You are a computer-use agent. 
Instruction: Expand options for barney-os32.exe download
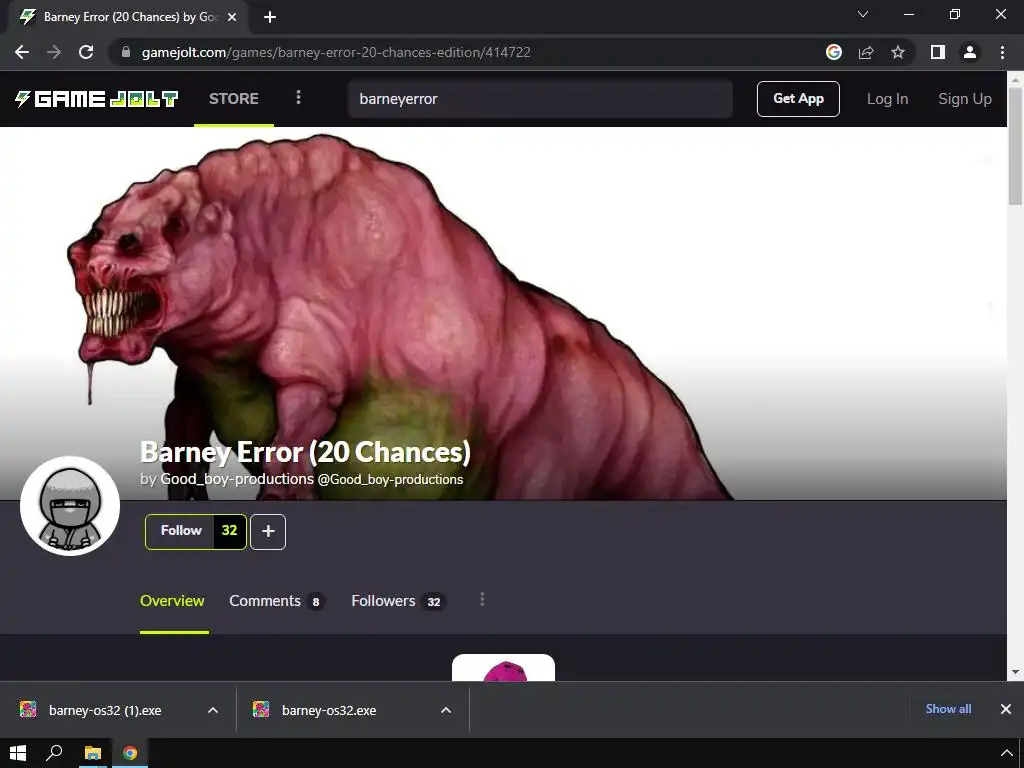446,710
